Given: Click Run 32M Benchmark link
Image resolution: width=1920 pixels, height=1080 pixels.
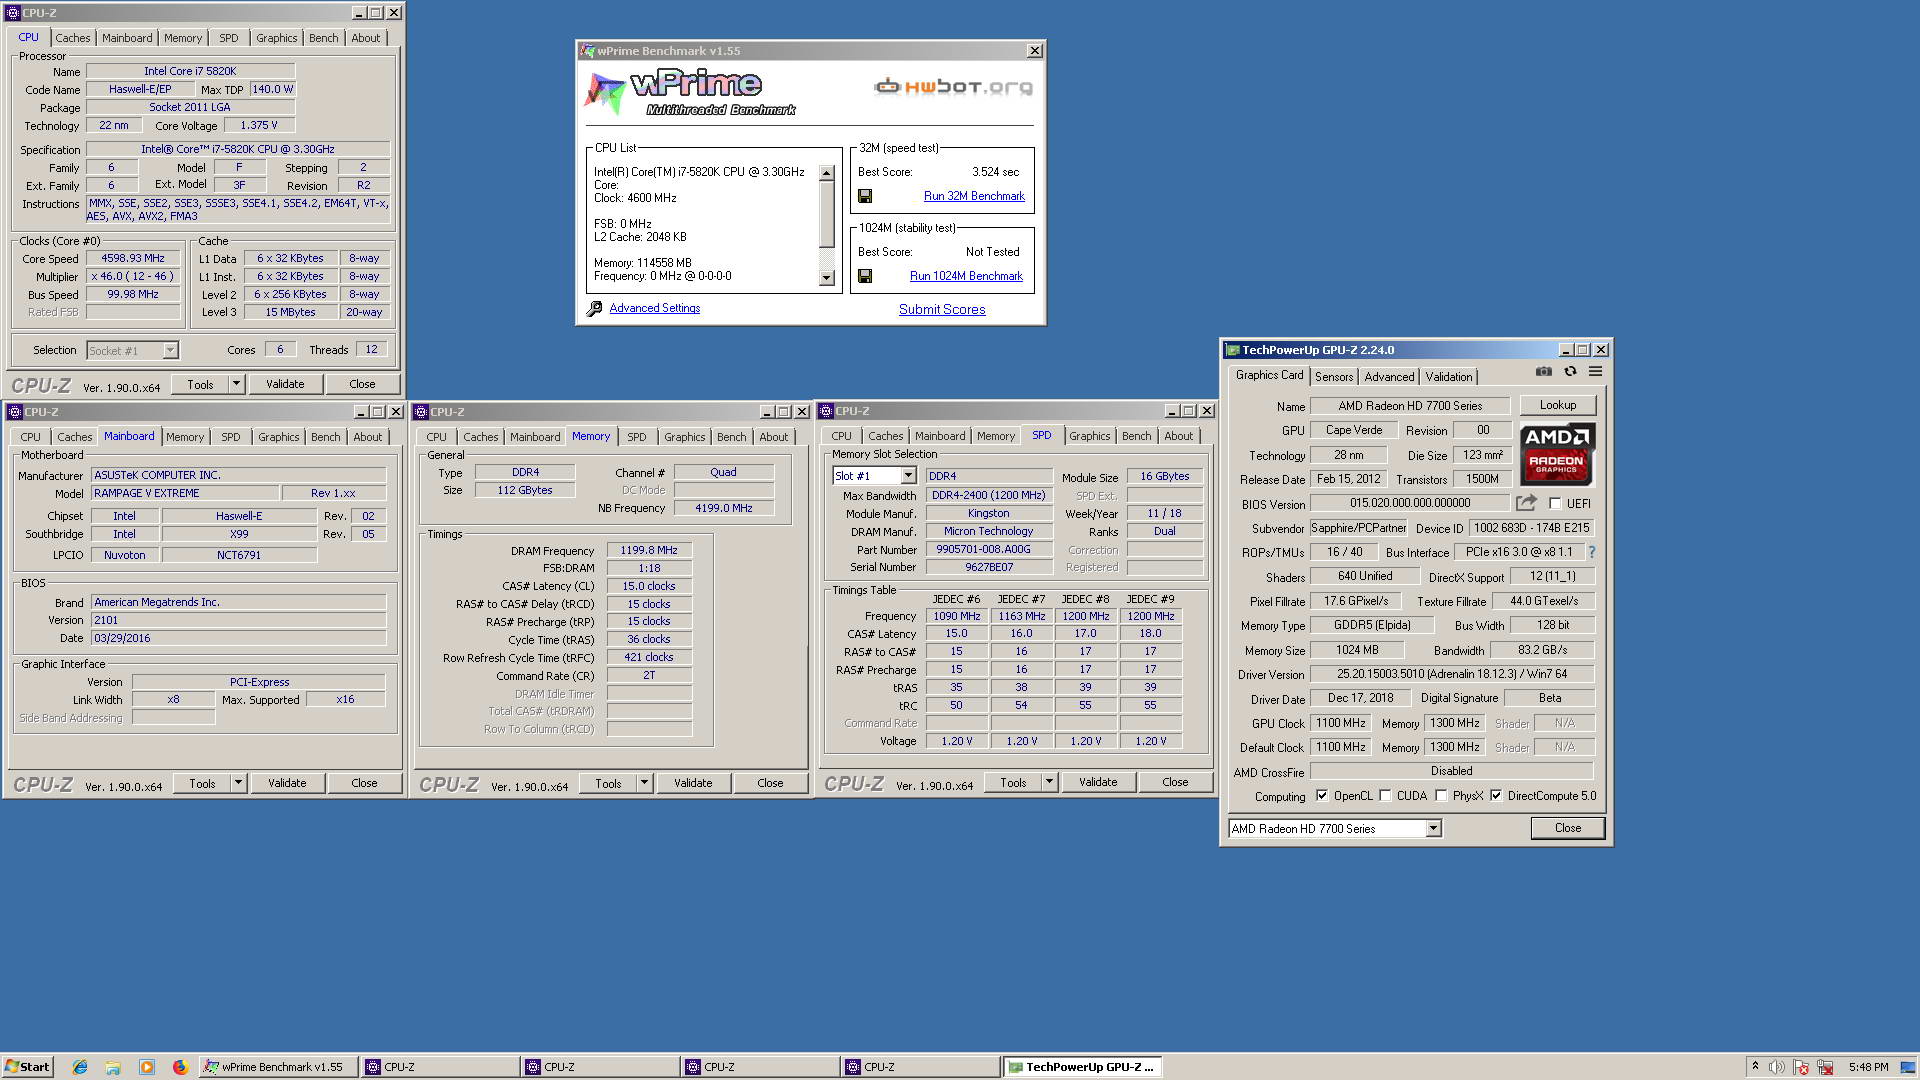Looking at the screenshot, I should [x=974, y=196].
